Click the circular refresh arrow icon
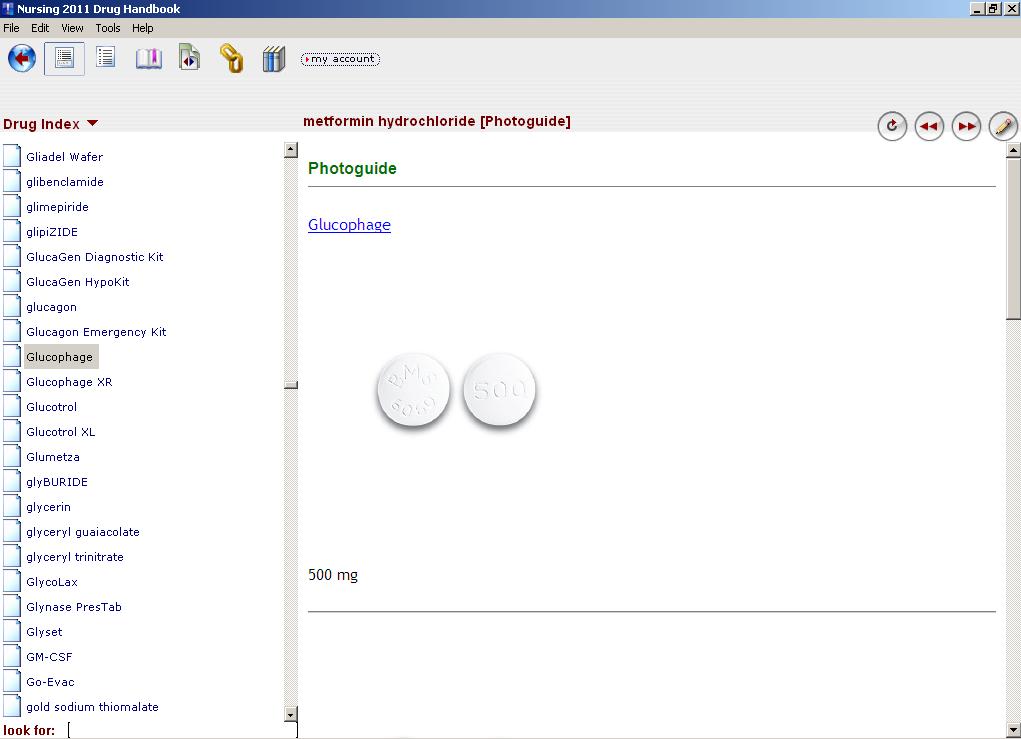The height and width of the screenshot is (739, 1021). (x=892, y=126)
